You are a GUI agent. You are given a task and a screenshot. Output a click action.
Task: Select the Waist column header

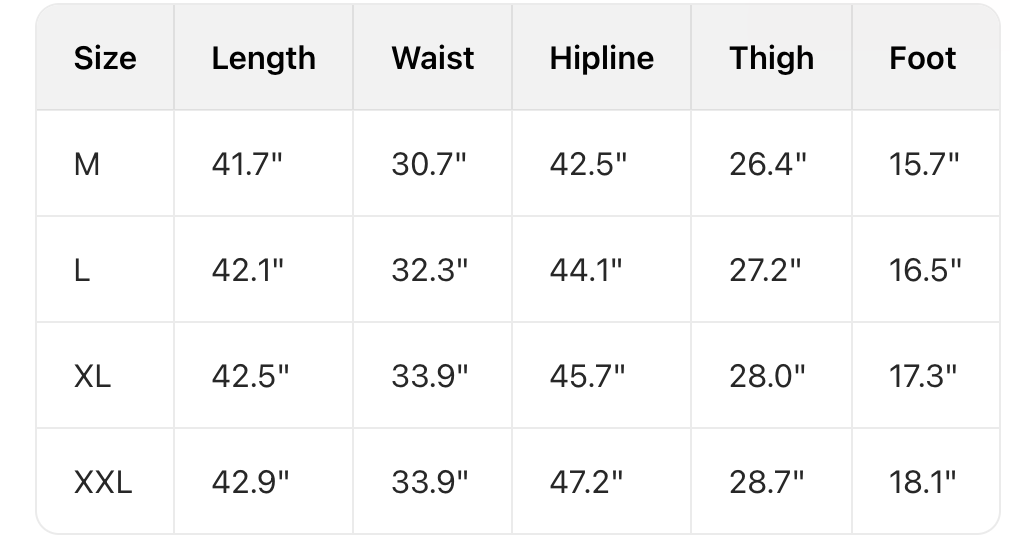pyautogui.click(x=432, y=58)
